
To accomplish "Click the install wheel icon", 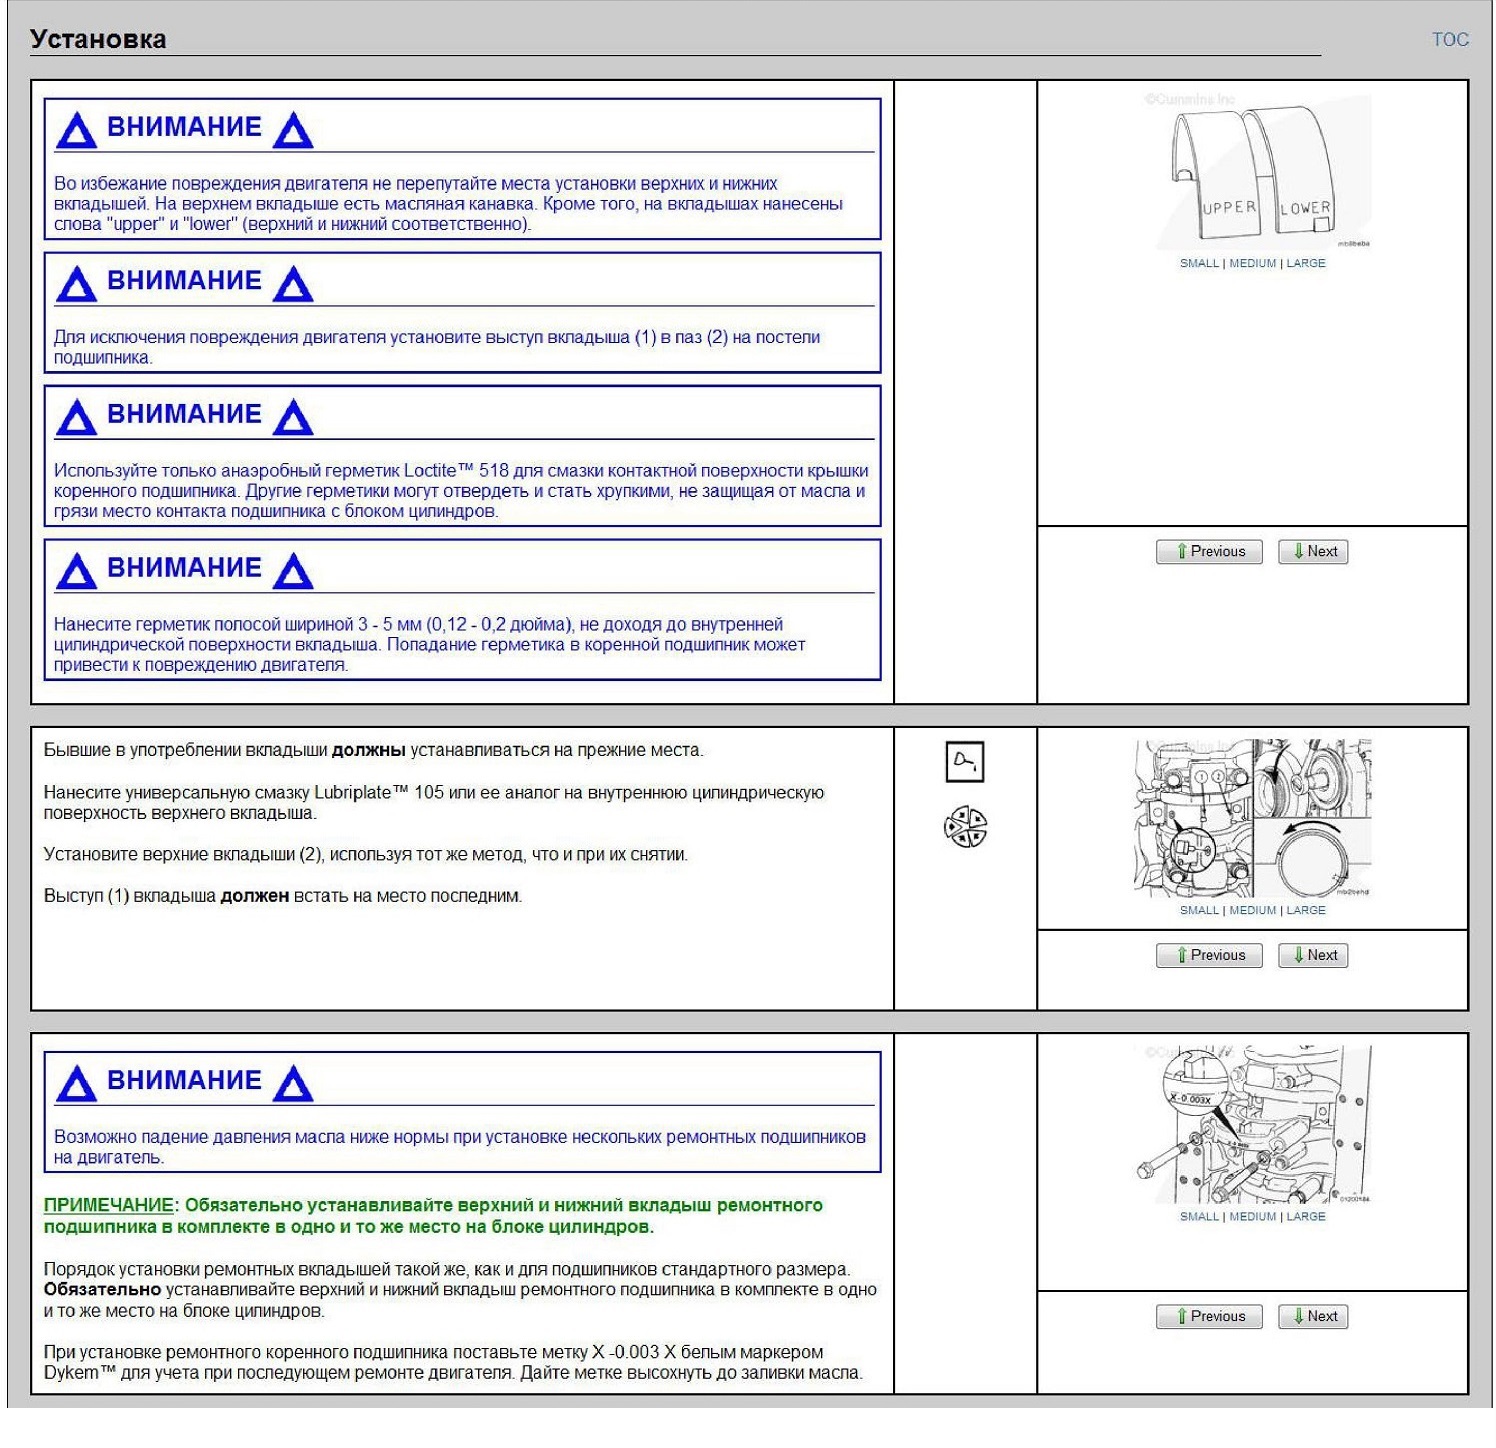I will (x=965, y=827).
